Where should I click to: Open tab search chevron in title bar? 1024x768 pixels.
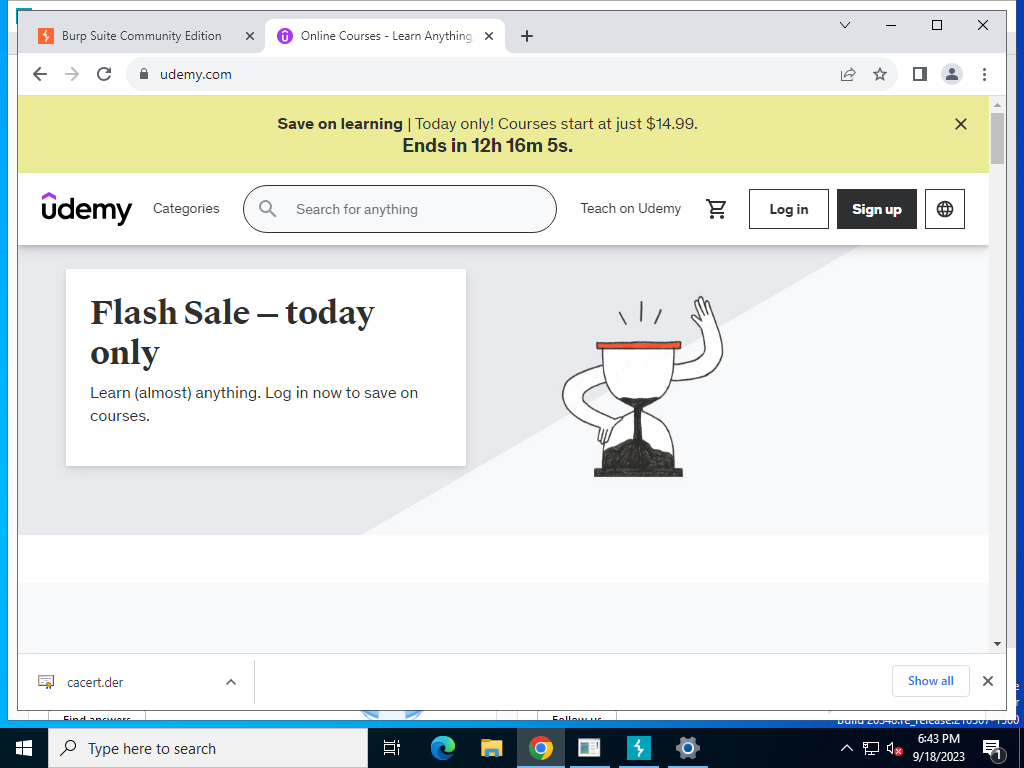coord(844,25)
